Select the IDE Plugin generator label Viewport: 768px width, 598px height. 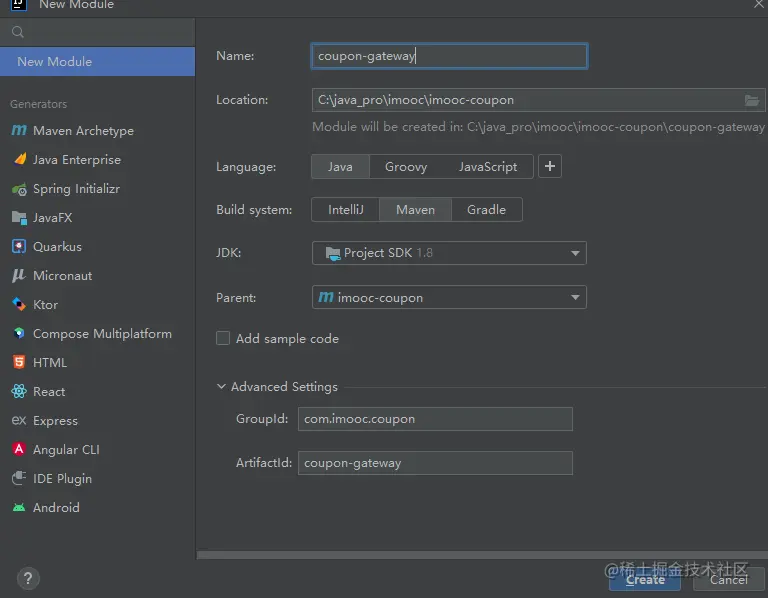click(x=62, y=478)
